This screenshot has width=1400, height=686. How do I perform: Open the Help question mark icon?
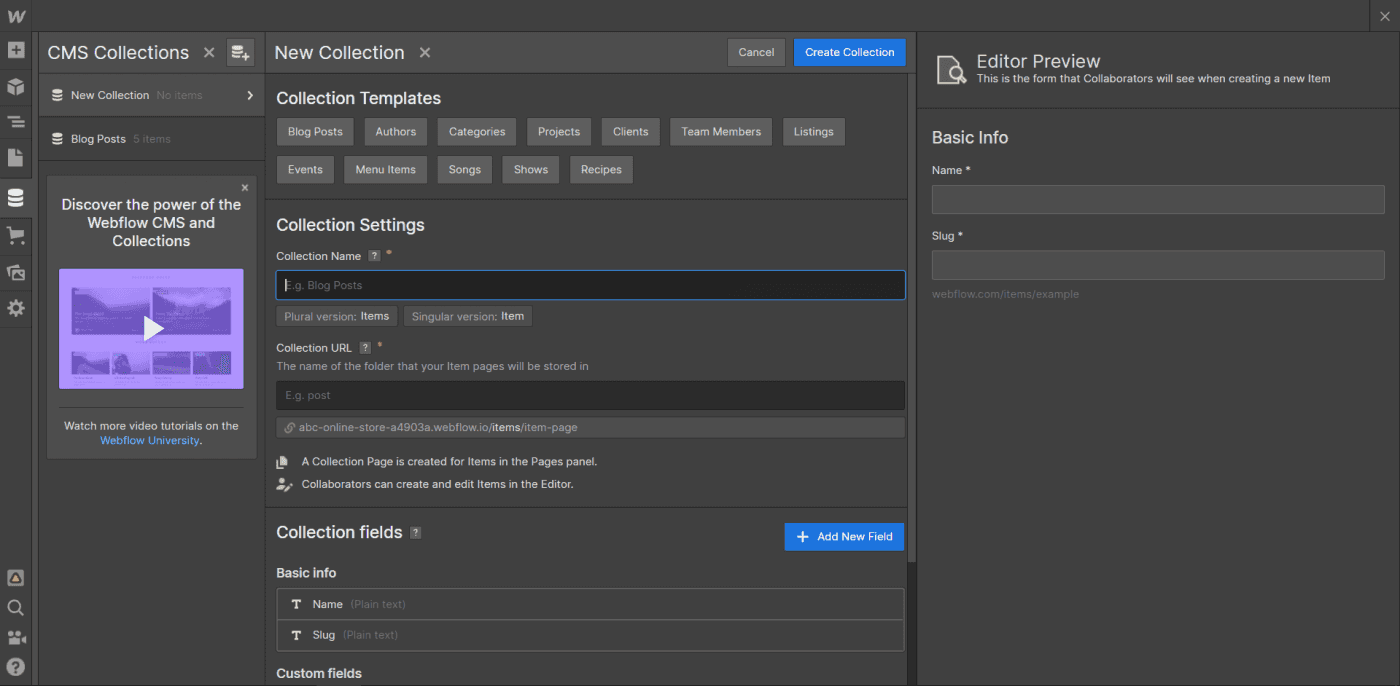16,667
